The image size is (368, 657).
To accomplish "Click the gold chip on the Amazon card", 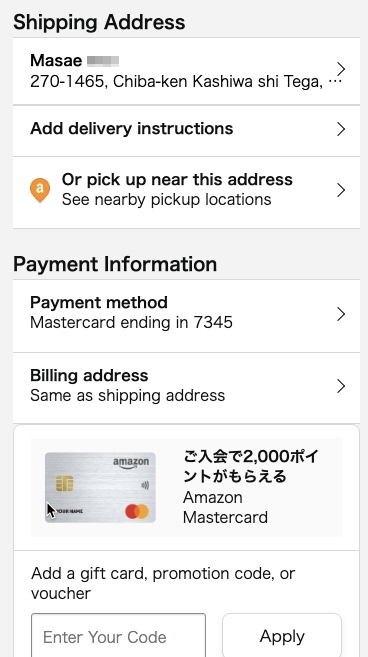I will (x=65, y=484).
